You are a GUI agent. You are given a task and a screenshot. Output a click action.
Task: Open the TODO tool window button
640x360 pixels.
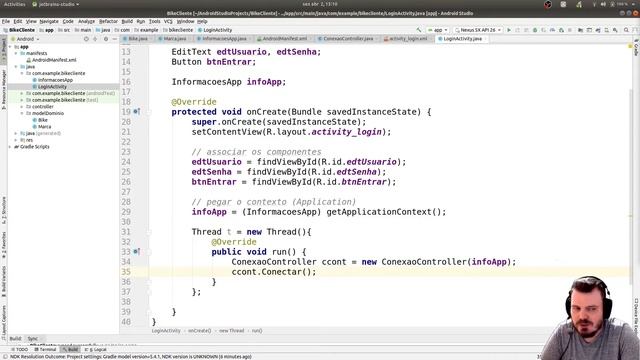tap(20, 349)
